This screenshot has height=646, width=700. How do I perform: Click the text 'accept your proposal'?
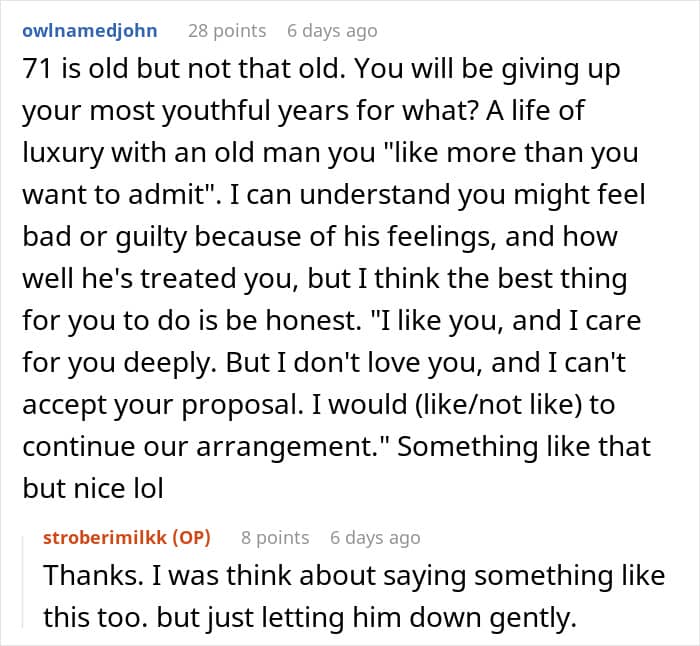tap(163, 404)
